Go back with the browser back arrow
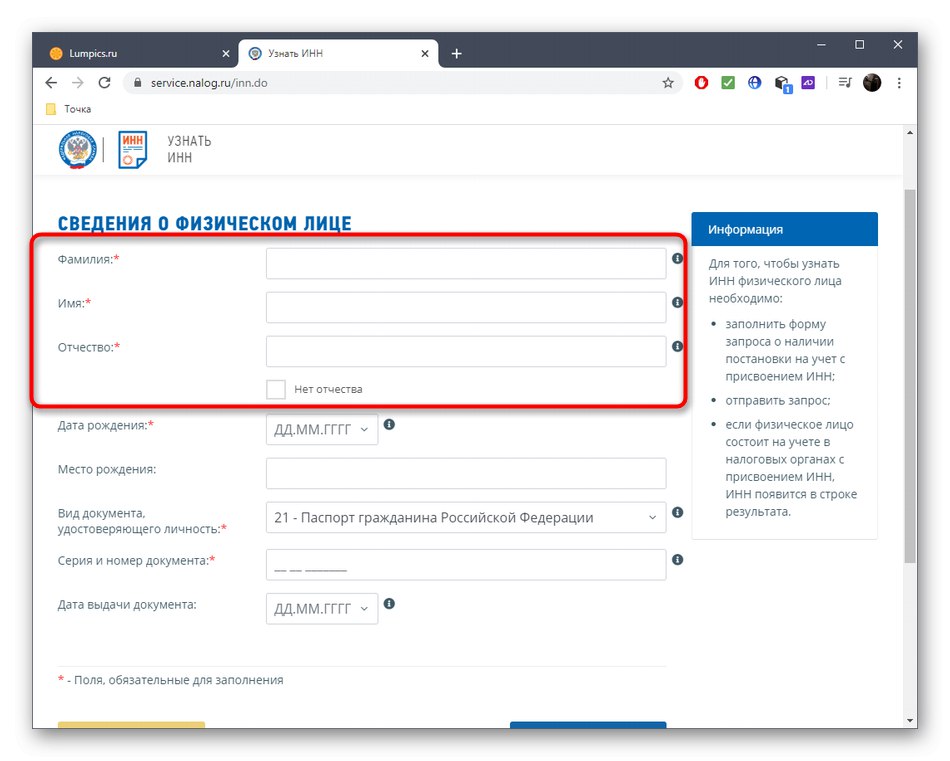The height and width of the screenshot is (761, 950). tap(51, 83)
